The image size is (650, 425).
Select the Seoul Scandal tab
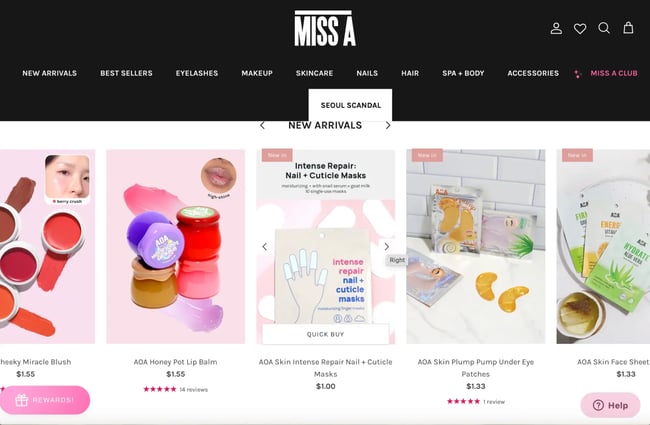pos(350,105)
